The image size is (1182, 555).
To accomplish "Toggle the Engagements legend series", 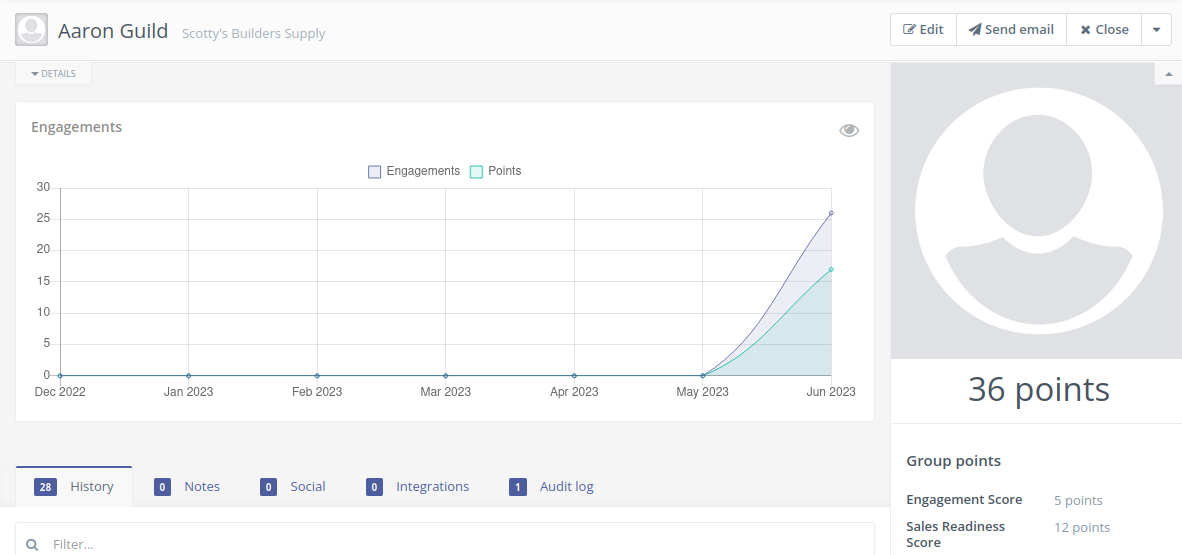I will 414,171.
